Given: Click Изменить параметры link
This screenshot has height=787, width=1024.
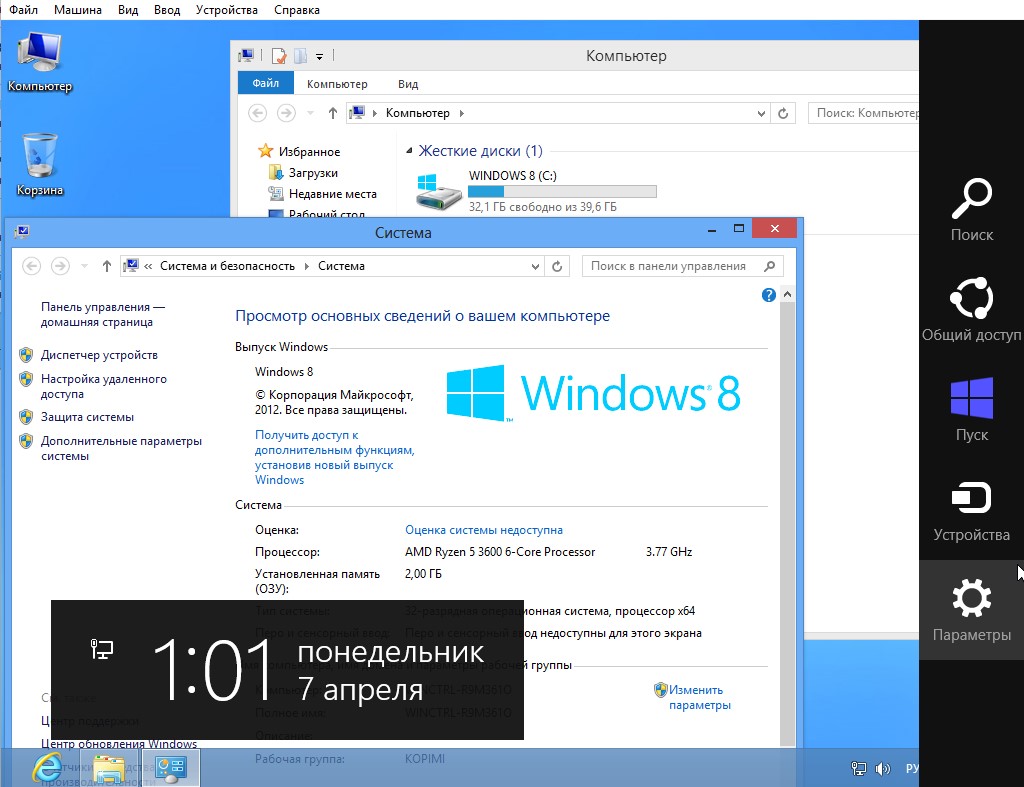Looking at the screenshot, I should (x=699, y=698).
